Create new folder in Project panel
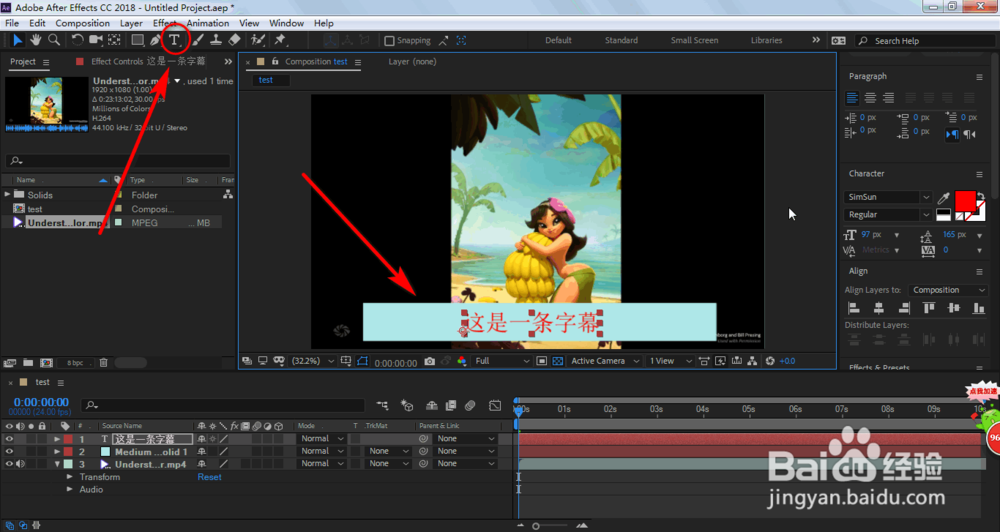 tap(28, 362)
